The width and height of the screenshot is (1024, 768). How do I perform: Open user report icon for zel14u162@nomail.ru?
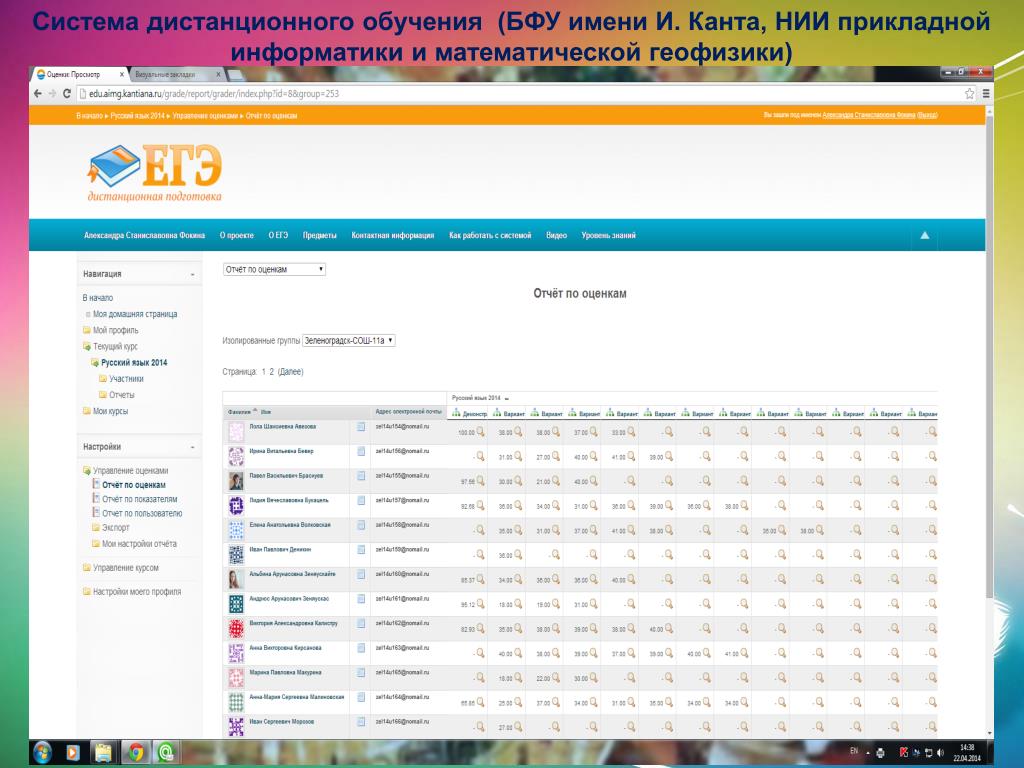[x=361, y=623]
